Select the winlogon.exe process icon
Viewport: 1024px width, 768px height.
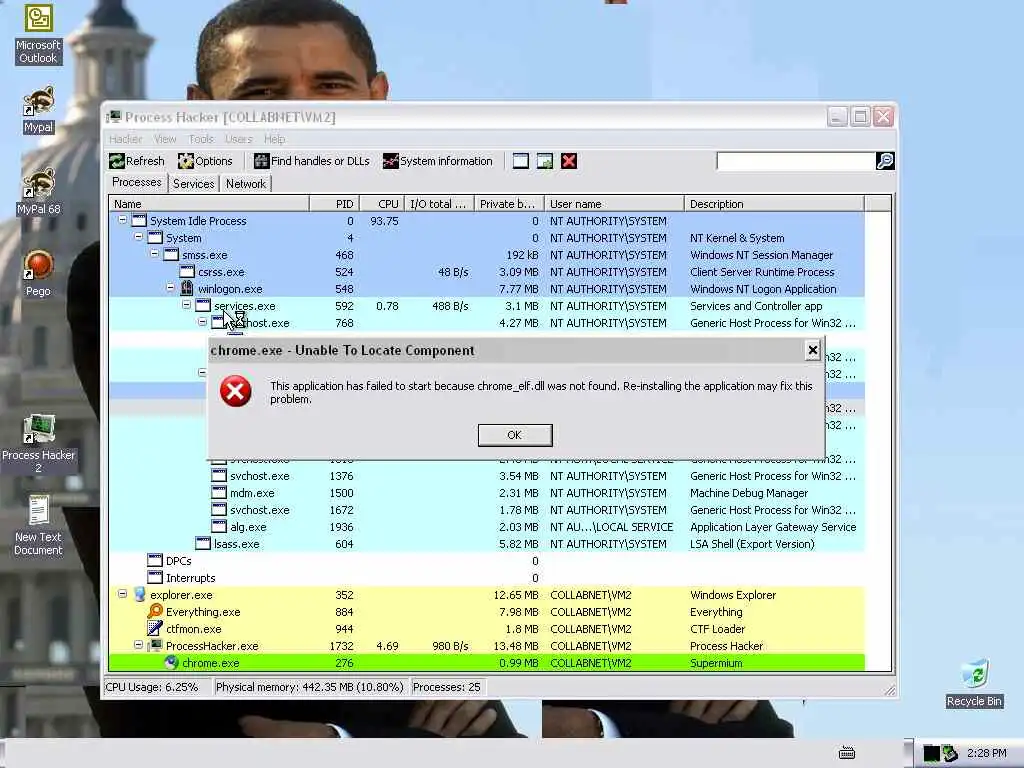(x=187, y=289)
